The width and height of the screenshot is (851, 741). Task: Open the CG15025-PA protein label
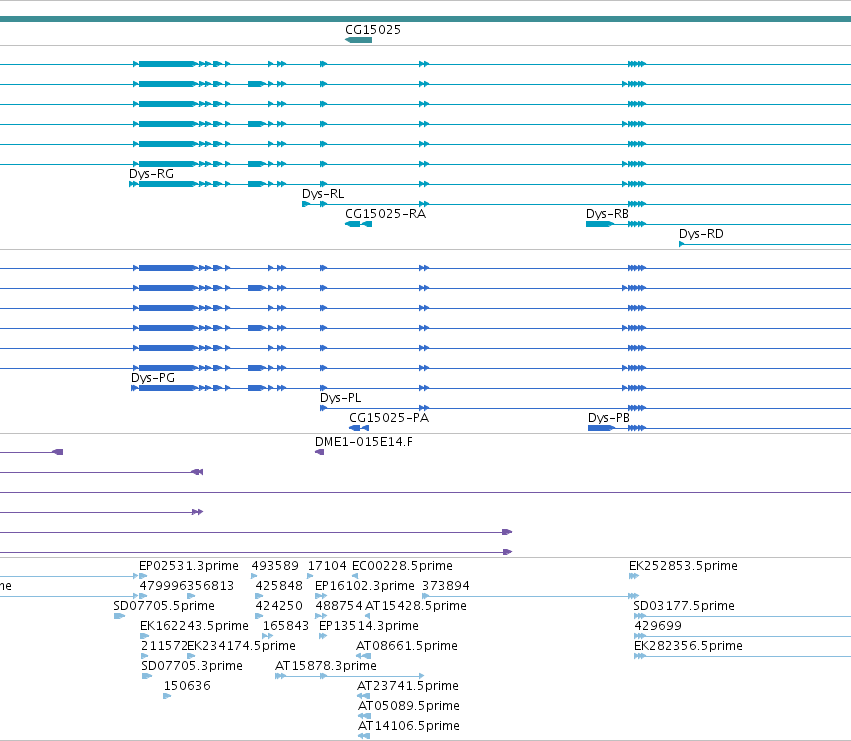click(389, 418)
